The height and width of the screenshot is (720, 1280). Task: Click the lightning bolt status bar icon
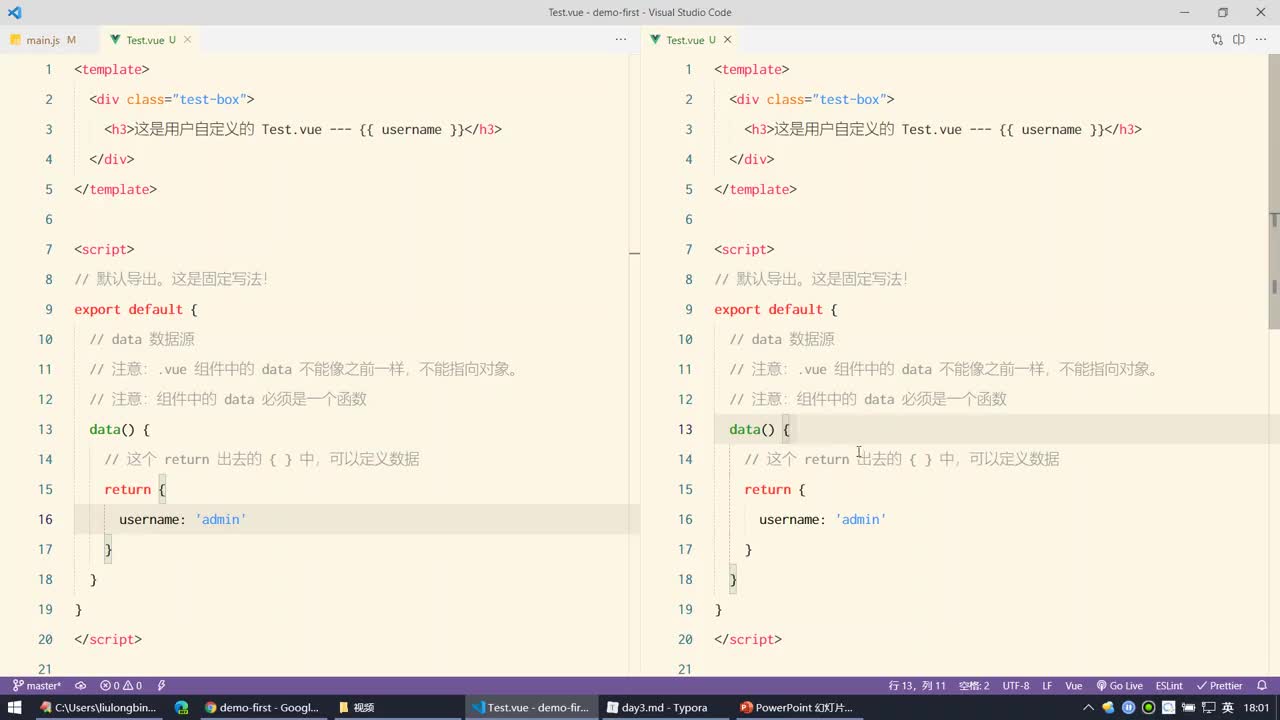pyautogui.click(x=161, y=686)
